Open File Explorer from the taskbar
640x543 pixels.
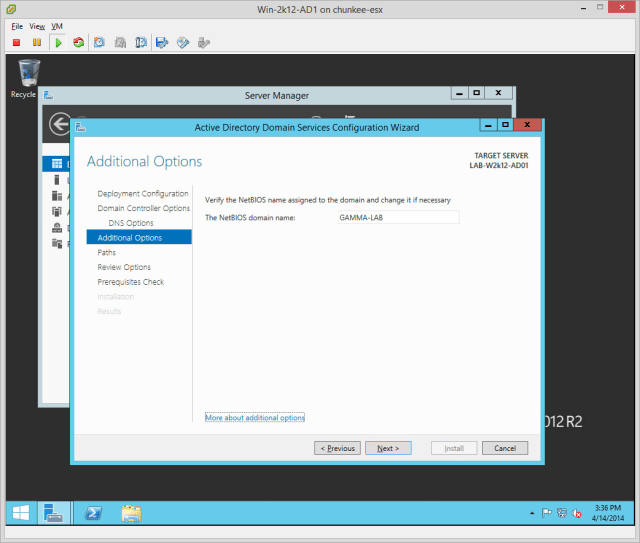pos(131,513)
